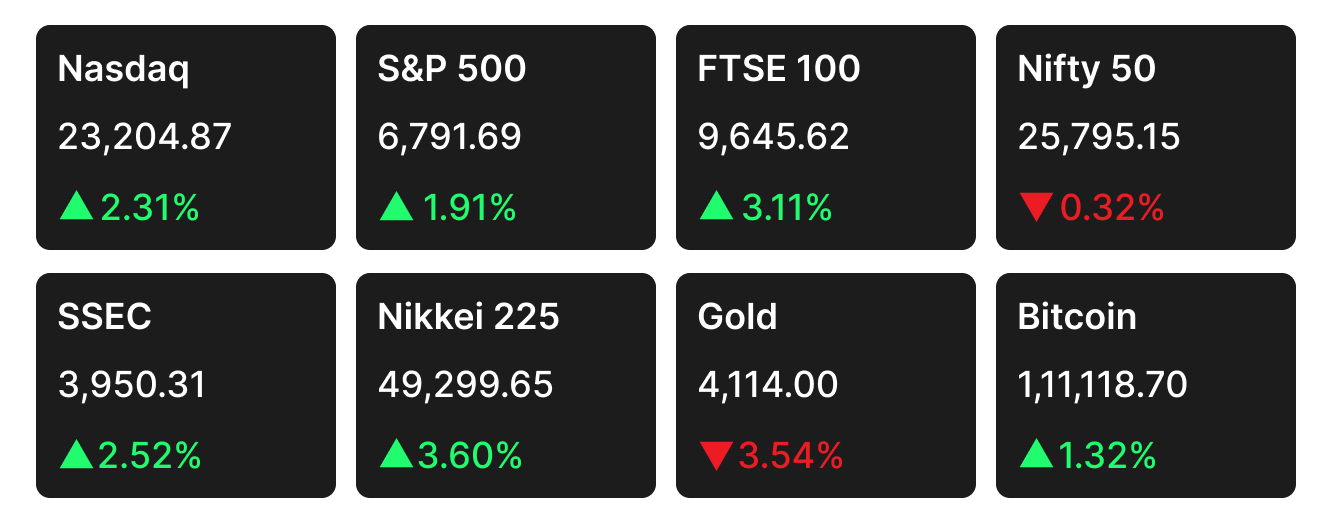This screenshot has height=524, width=1332.
Task: Click the Nikkei 225 value 49,299.65
Action: (466, 384)
